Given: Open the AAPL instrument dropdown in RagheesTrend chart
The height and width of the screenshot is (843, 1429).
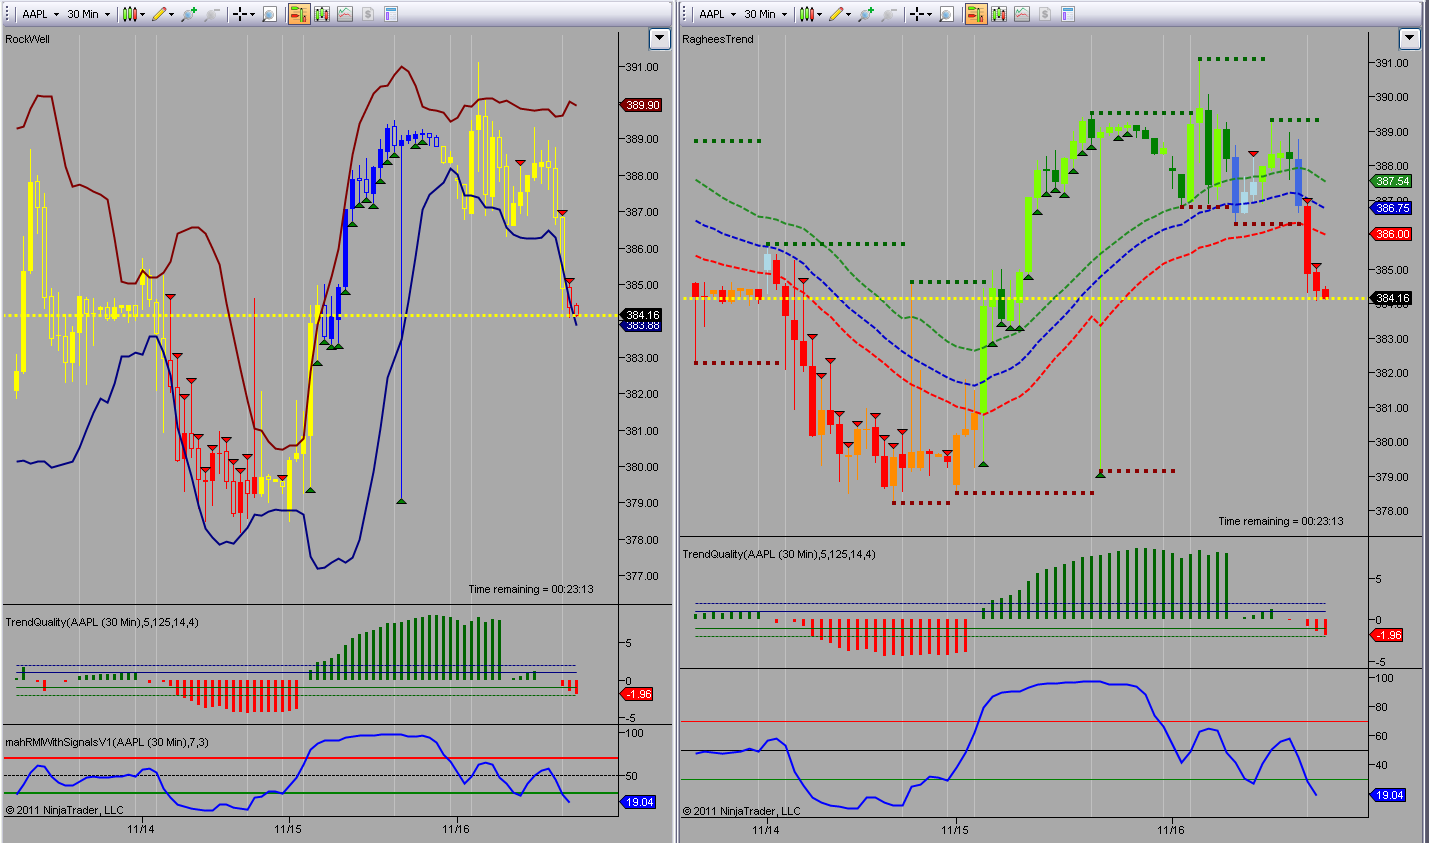Looking at the screenshot, I should pyautogui.click(x=718, y=14).
